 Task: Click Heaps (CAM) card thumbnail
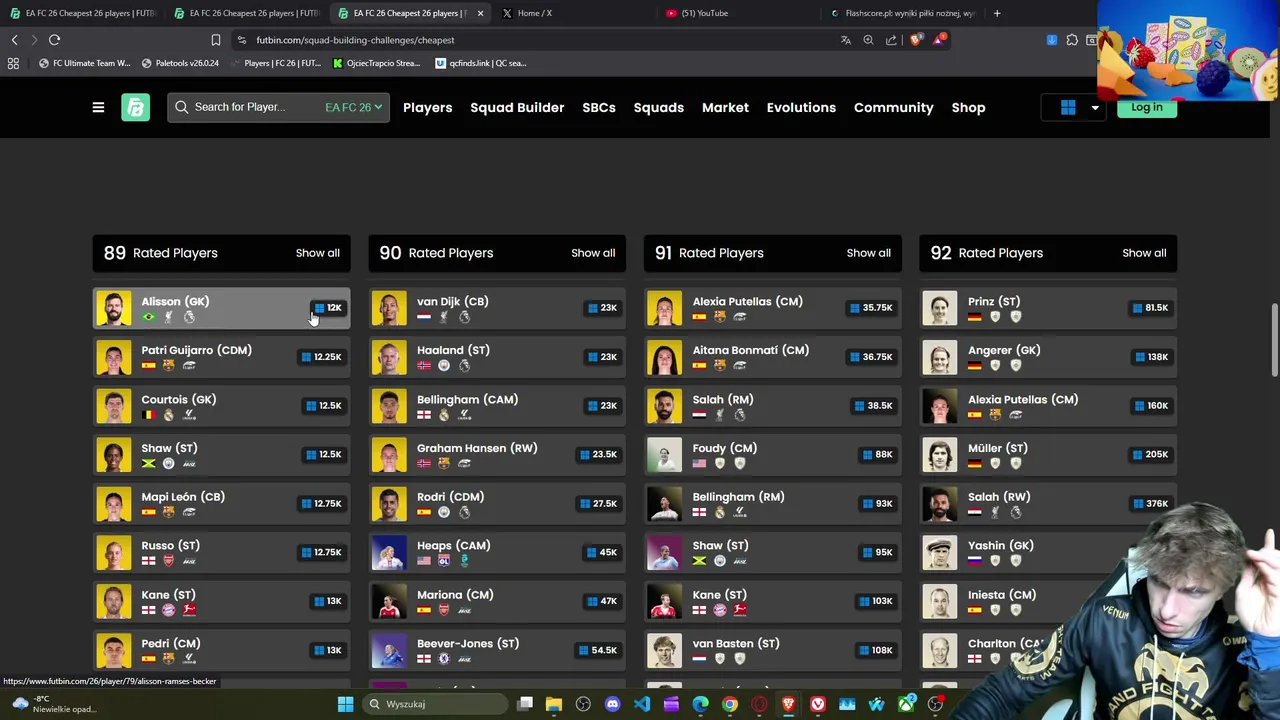tap(389, 552)
